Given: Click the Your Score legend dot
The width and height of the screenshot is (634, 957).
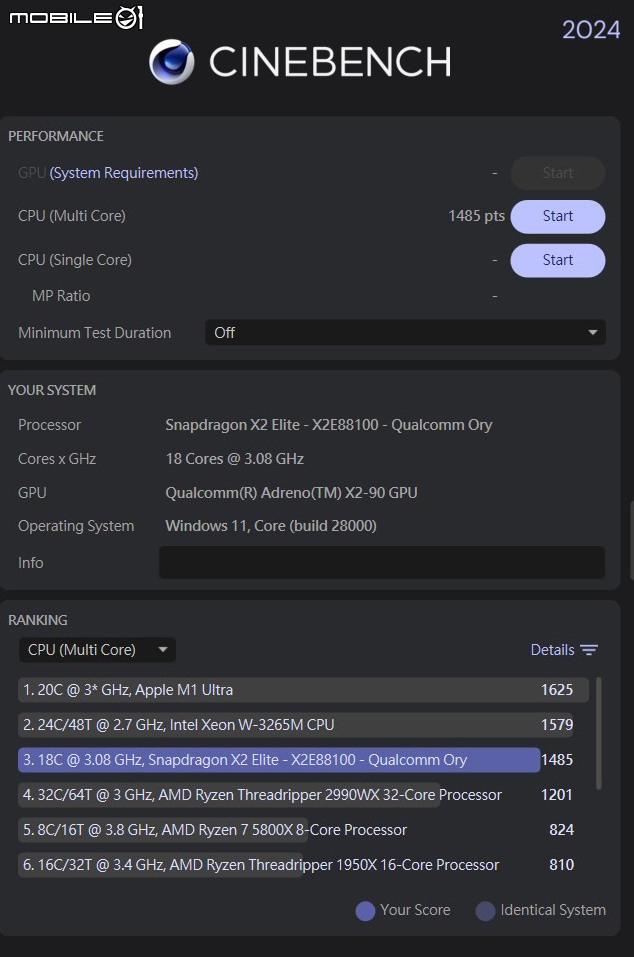Looking at the screenshot, I should [x=365, y=911].
